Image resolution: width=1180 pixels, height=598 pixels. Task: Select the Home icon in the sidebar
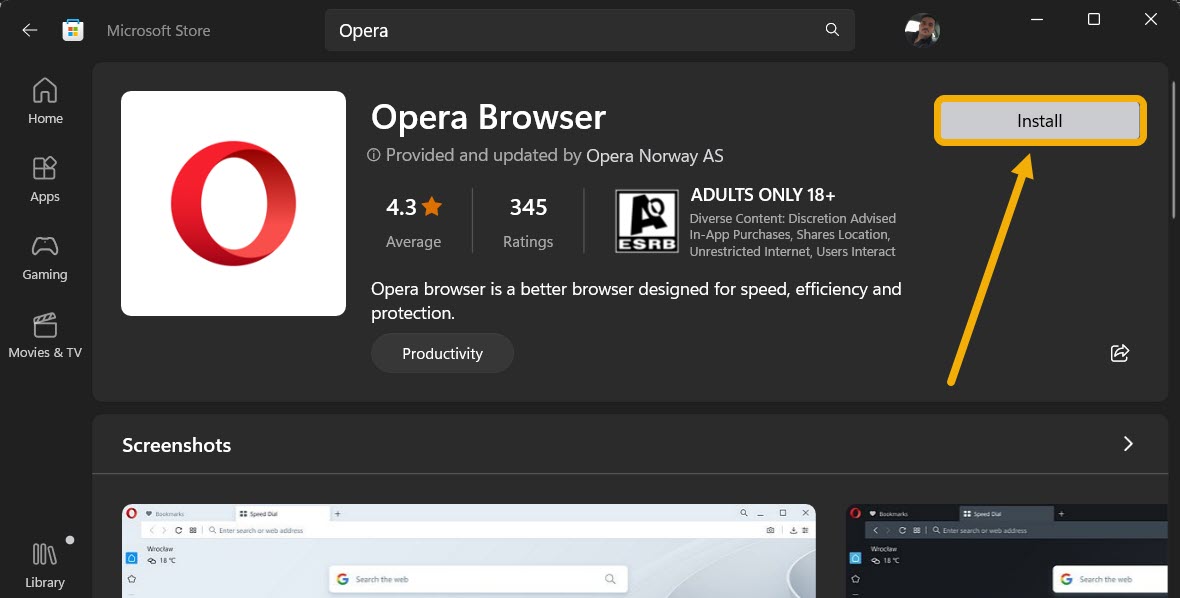click(44, 91)
